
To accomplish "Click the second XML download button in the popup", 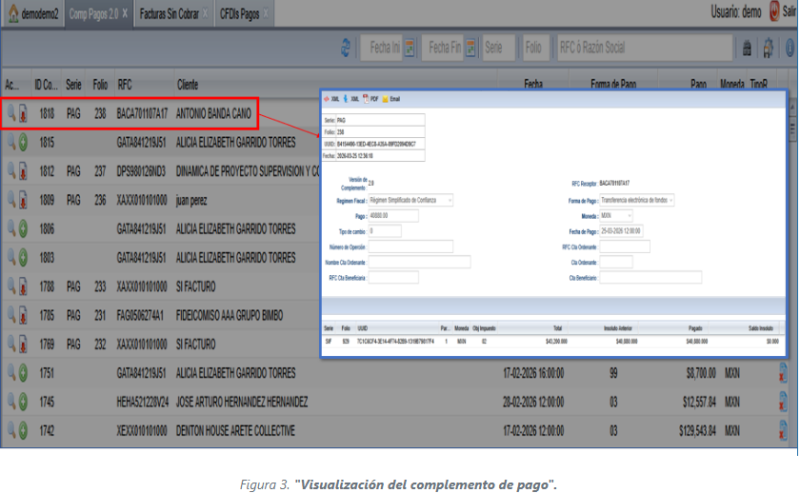I will click(x=351, y=99).
